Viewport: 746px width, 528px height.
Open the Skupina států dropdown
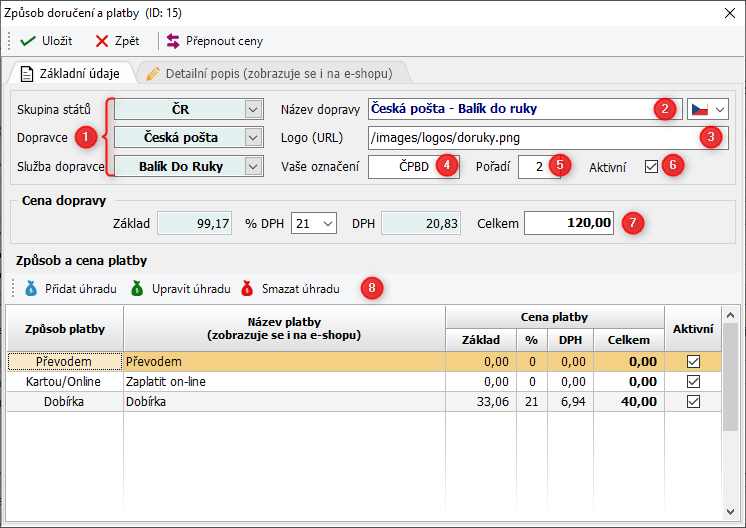tap(253, 109)
